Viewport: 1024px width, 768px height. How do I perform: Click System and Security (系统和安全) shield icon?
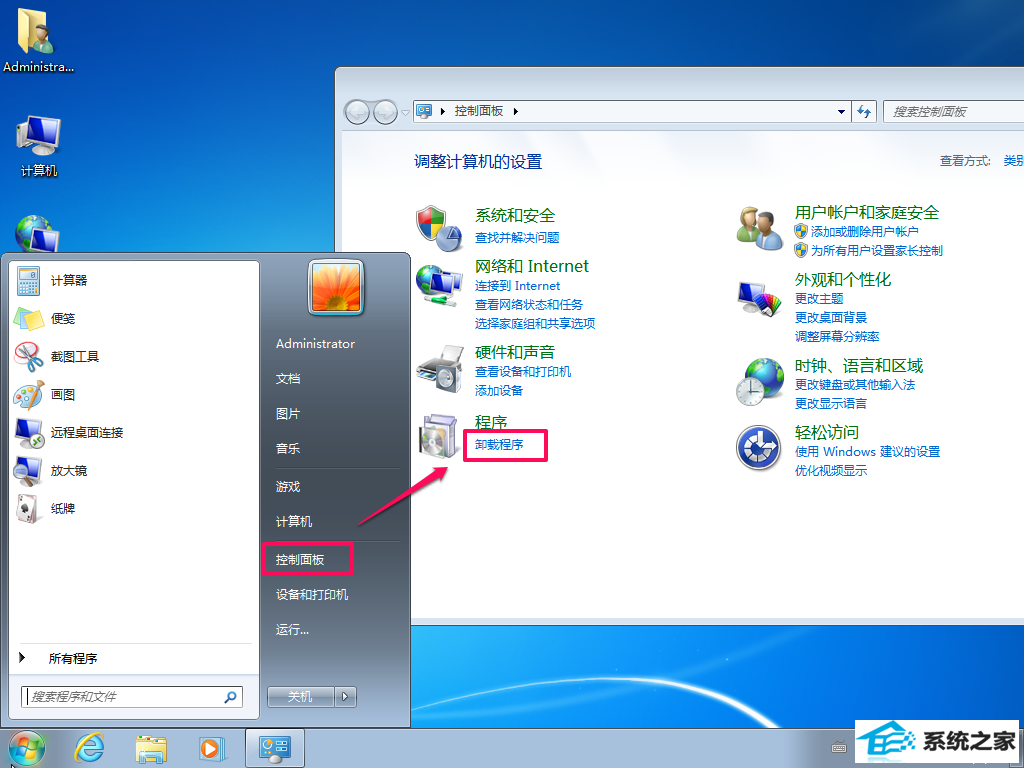pos(439,228)
